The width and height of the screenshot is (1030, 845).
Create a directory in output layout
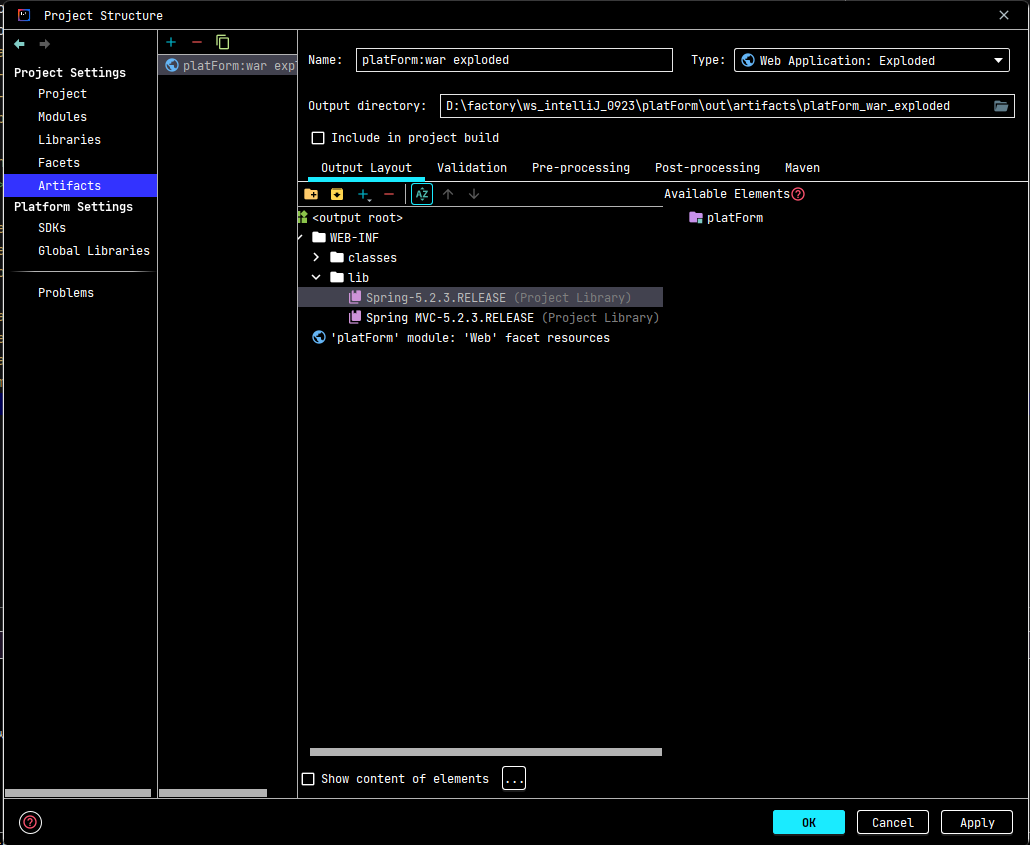pos(311,194)
